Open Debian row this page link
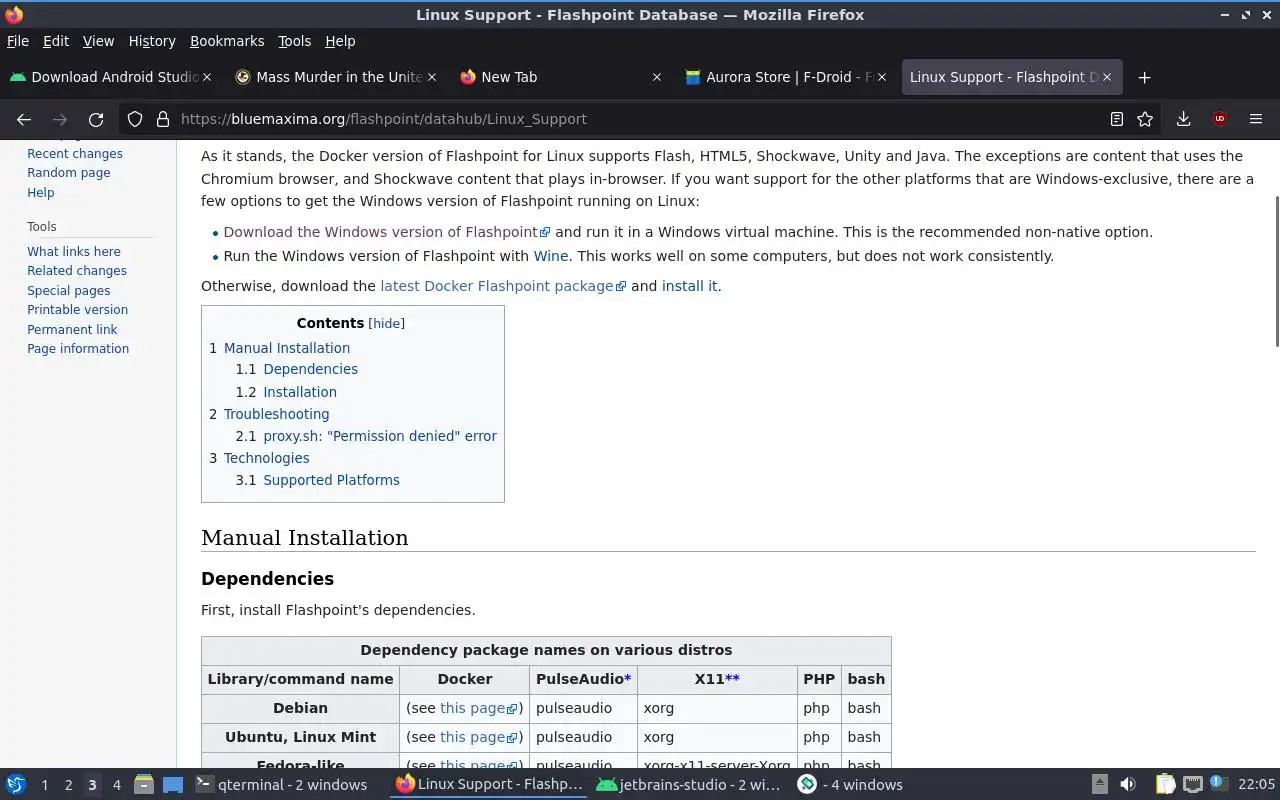This screenshot has width=1280, height=800. pyautogui.click(x=479, y=708)
